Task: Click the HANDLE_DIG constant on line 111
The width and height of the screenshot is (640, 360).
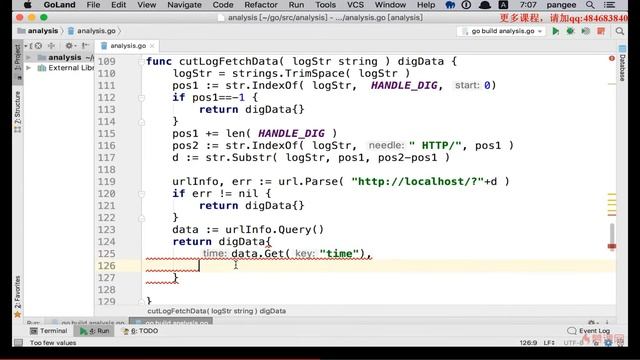Action: click(x=404, y=85)
